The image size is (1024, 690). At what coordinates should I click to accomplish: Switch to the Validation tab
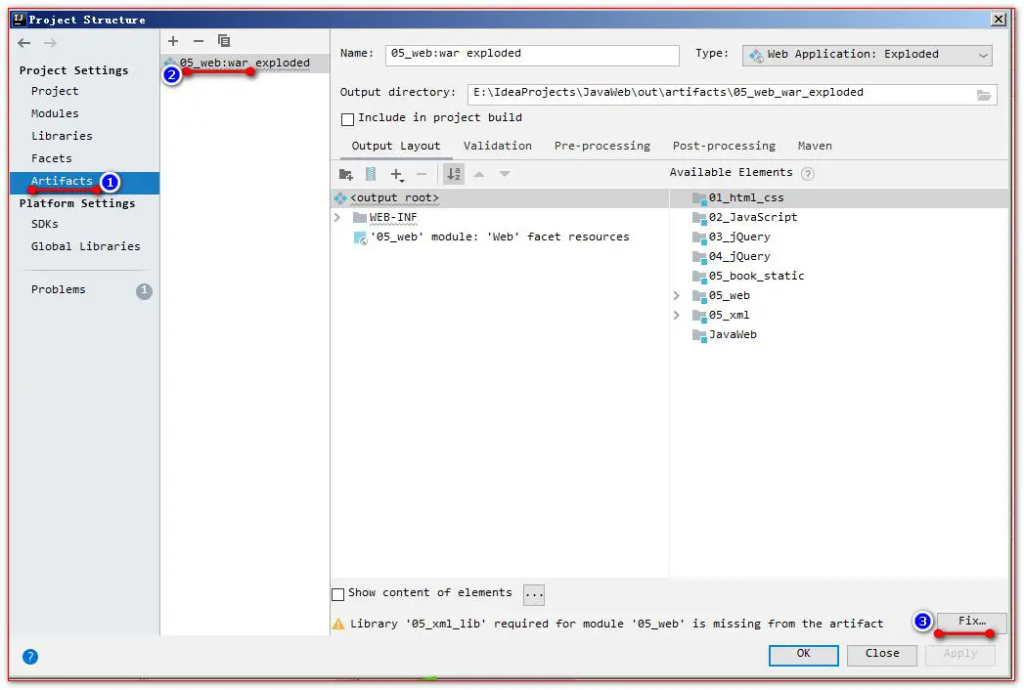point(497,146)
